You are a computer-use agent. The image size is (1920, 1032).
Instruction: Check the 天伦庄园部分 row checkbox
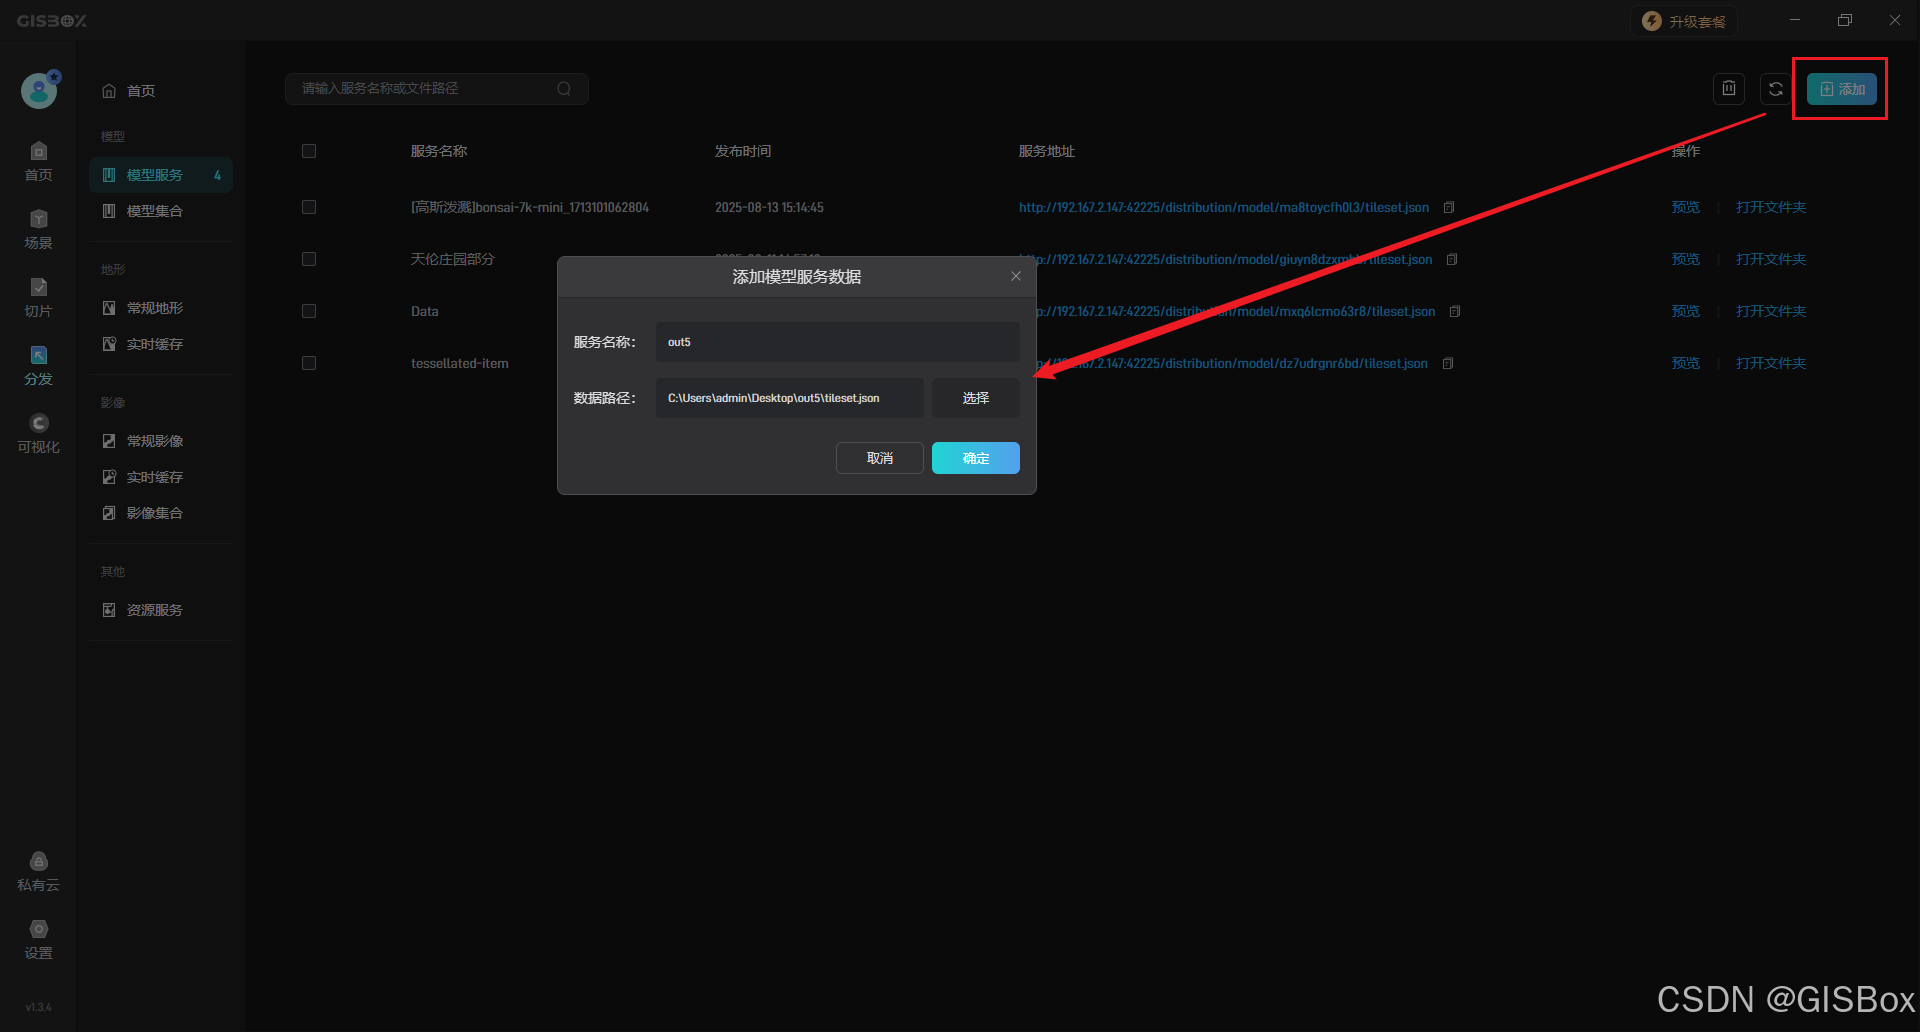[x=309, y=259]
